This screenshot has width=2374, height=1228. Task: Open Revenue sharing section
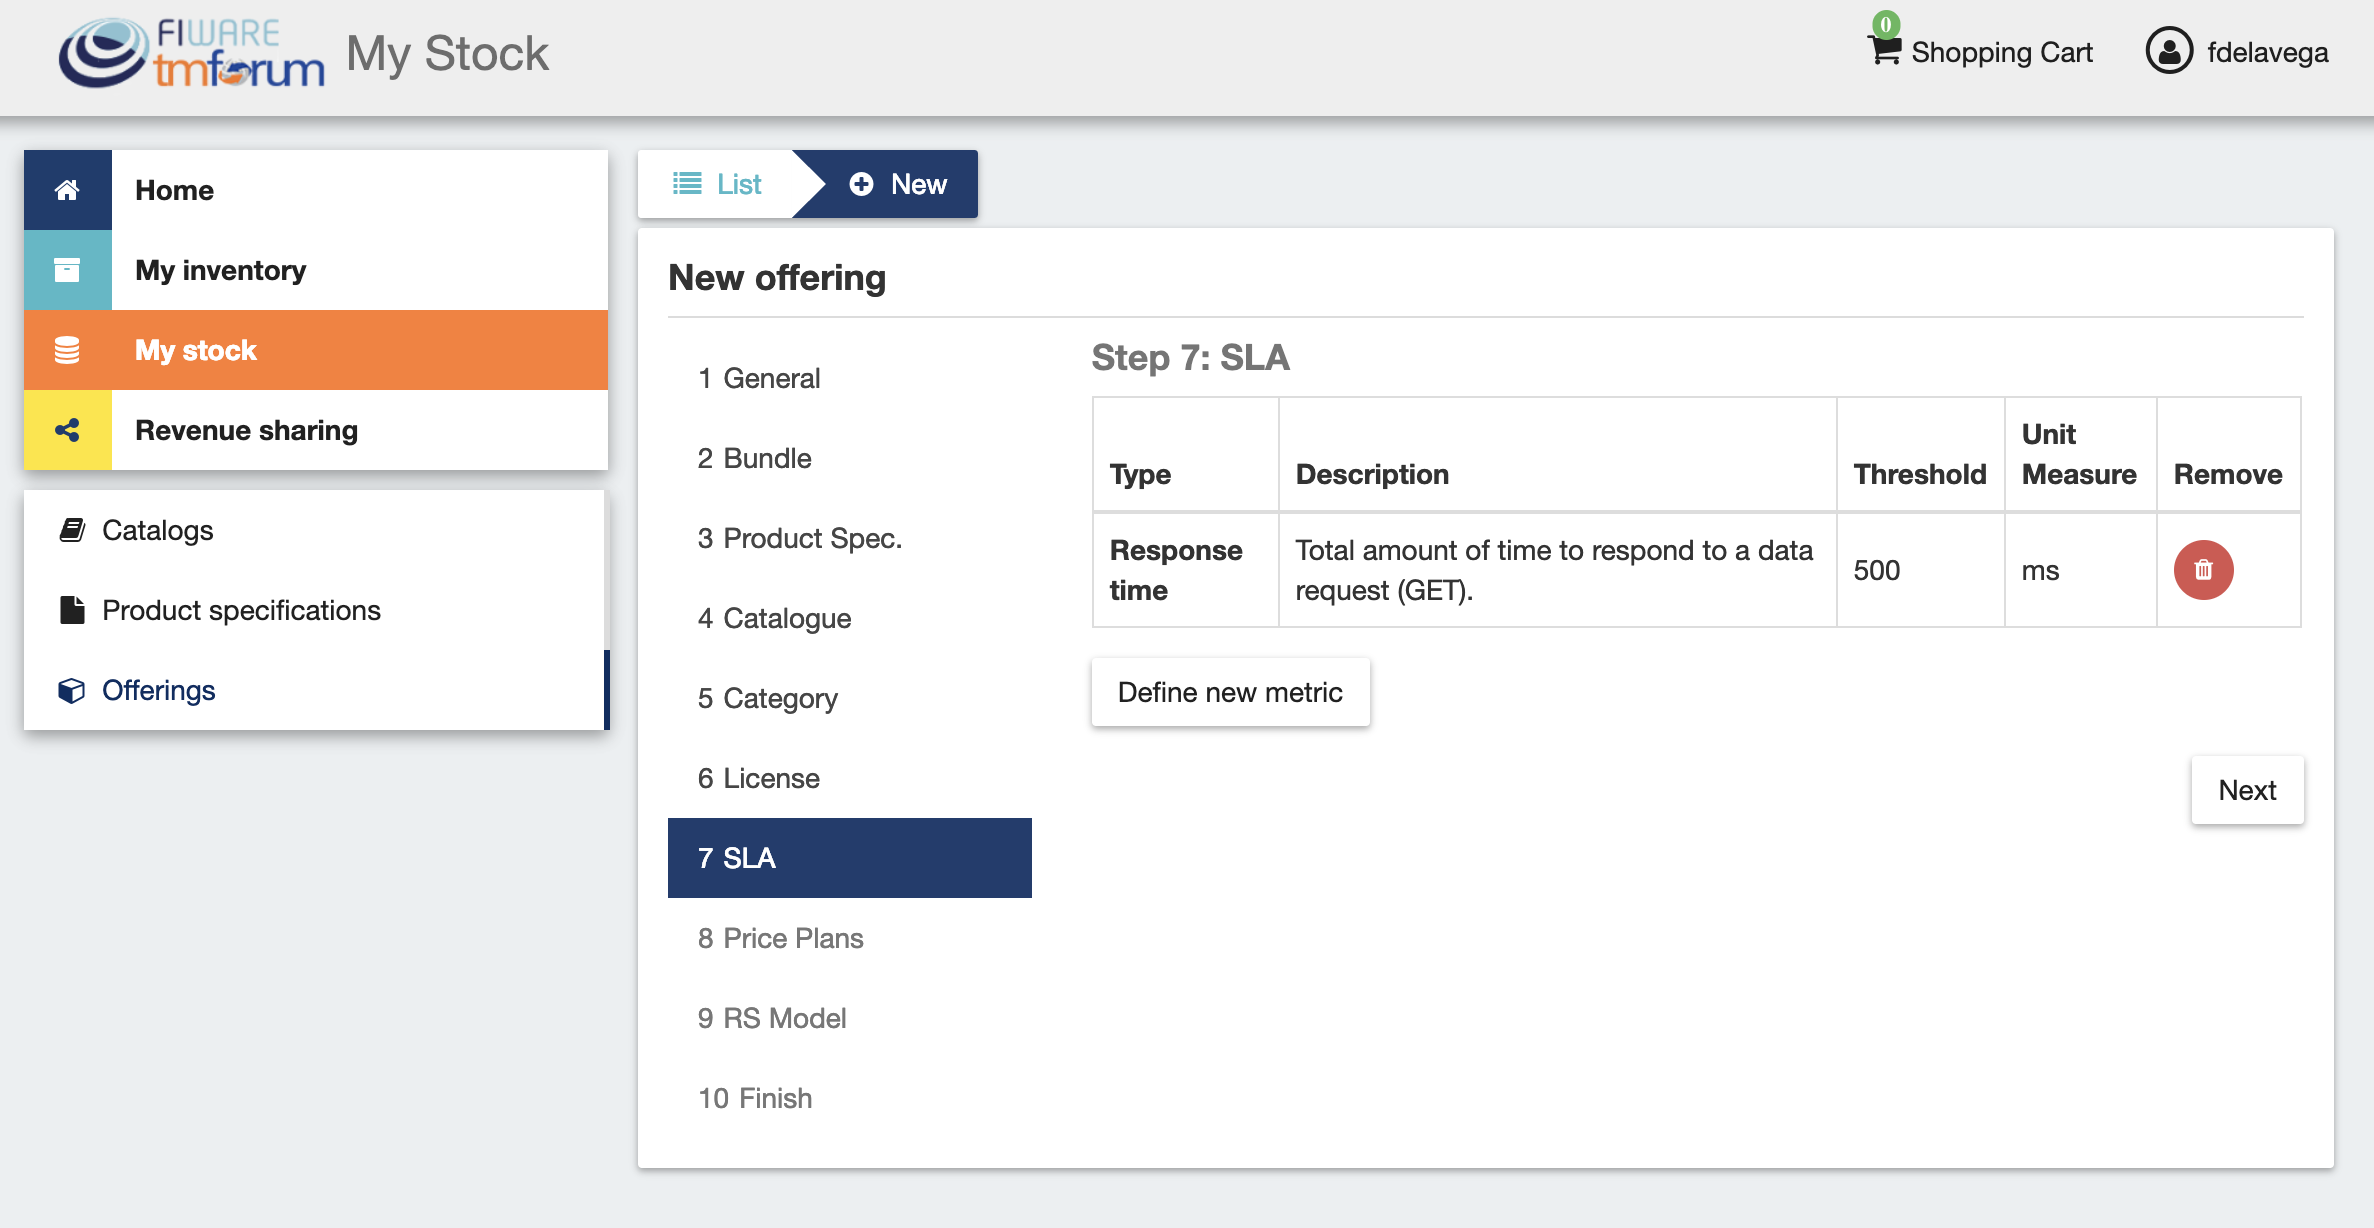316,430
